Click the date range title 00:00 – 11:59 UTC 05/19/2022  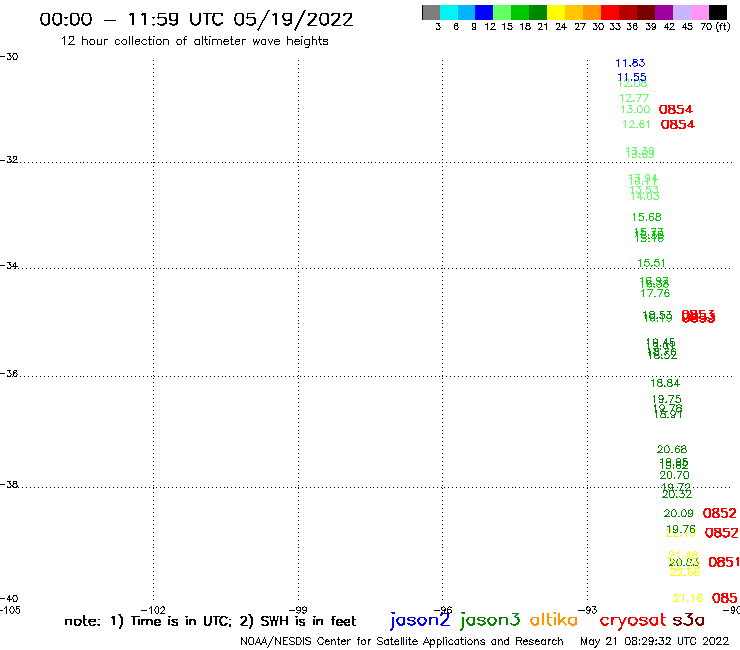196,20
